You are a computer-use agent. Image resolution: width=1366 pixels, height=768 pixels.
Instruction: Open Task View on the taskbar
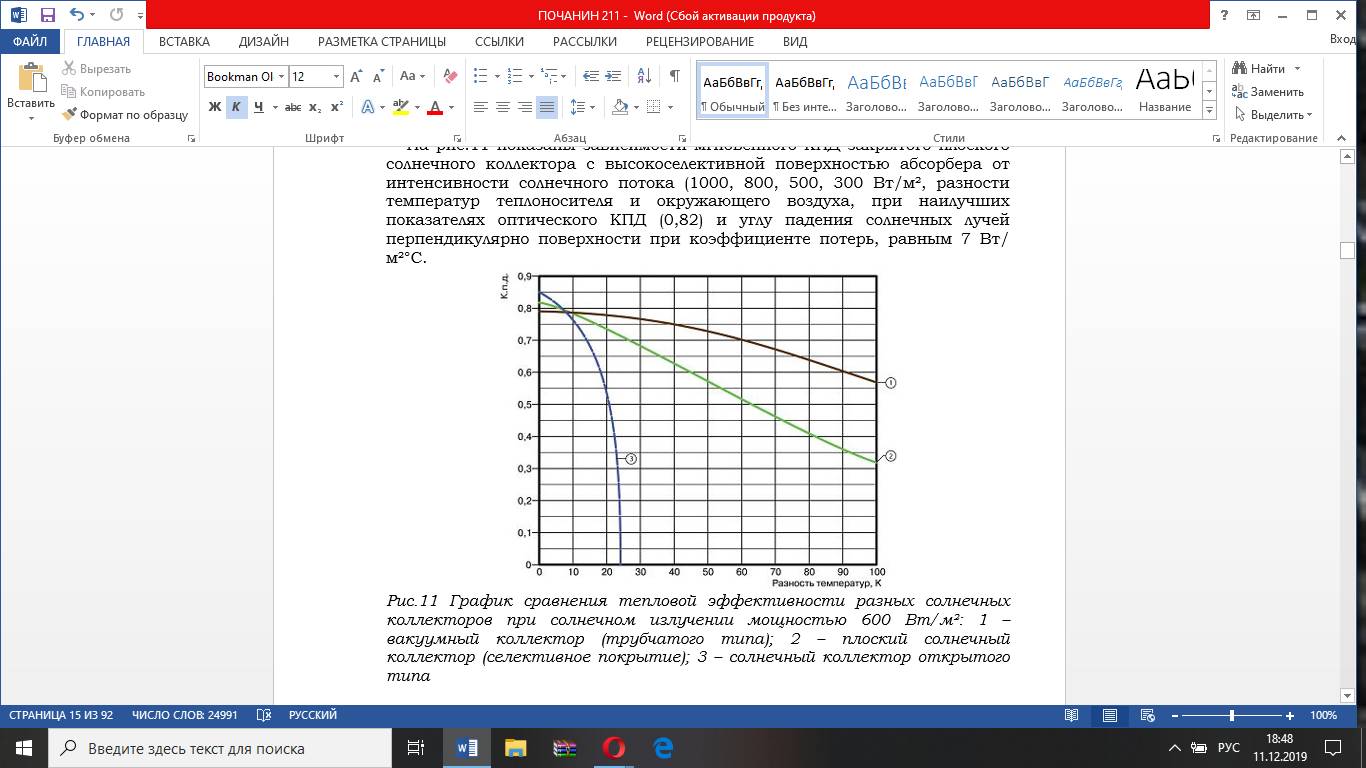point(416,748)
